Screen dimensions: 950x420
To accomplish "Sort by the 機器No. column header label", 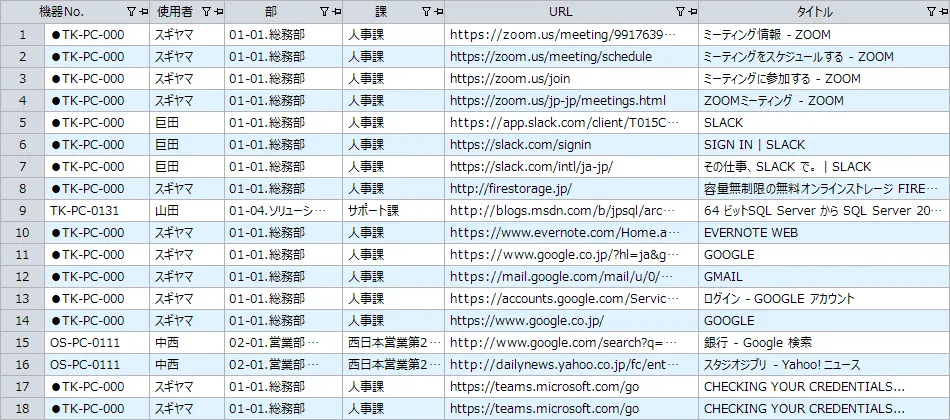I will [x=62, y=12].
